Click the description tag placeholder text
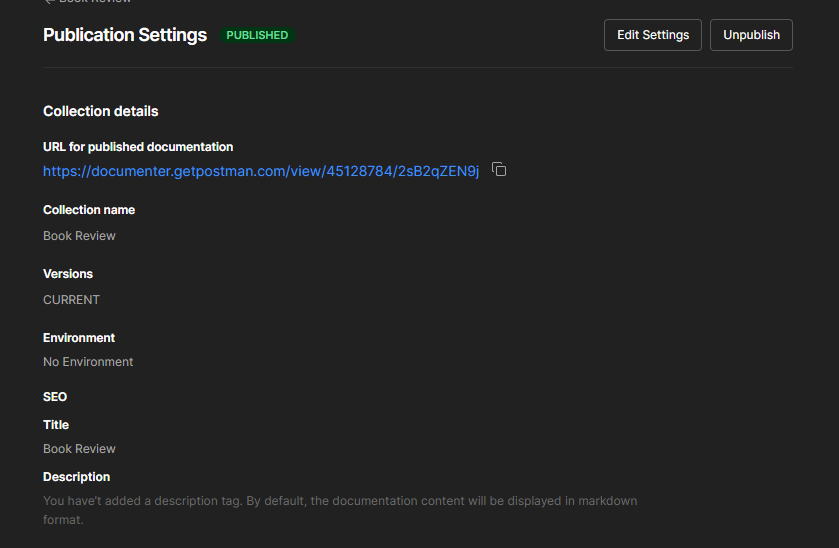This screenshot has height=548, width=839. click(x=340, y=511)
